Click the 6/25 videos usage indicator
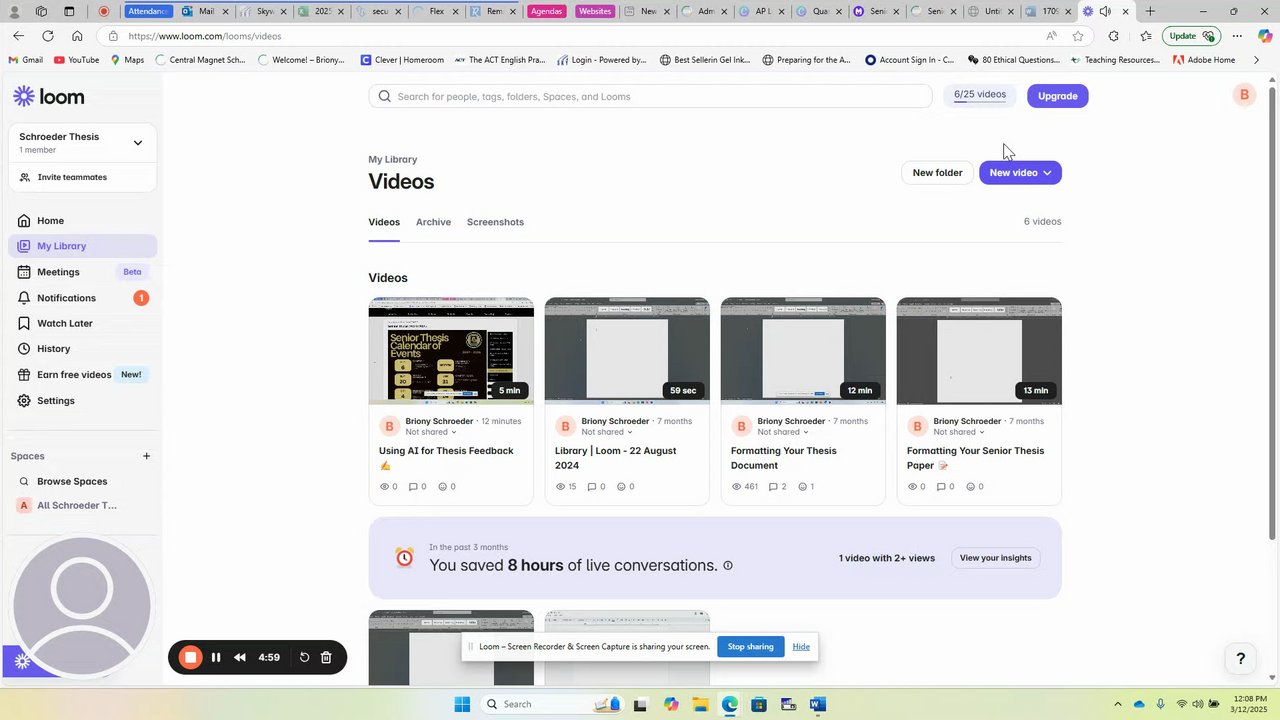1280x720 pixels. 980,95
